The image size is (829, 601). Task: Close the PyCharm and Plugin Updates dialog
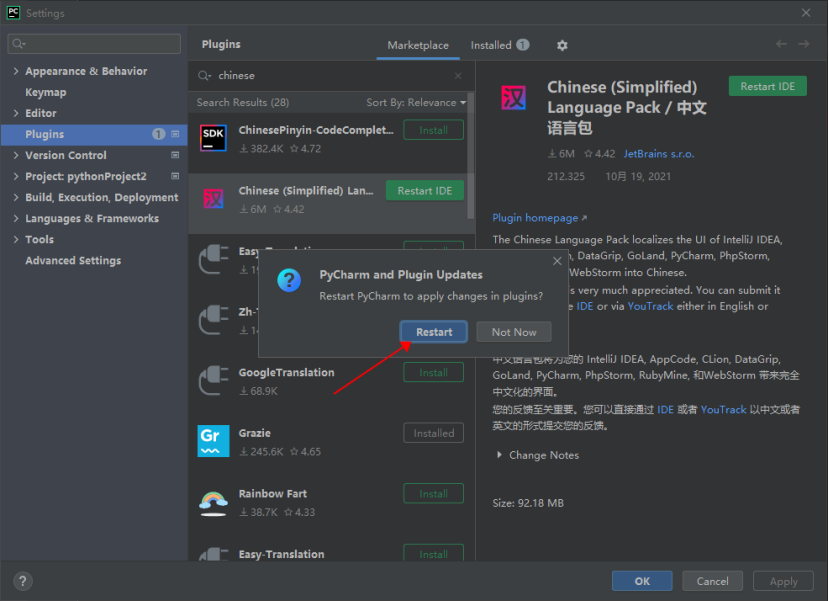(x=557, y=261)
